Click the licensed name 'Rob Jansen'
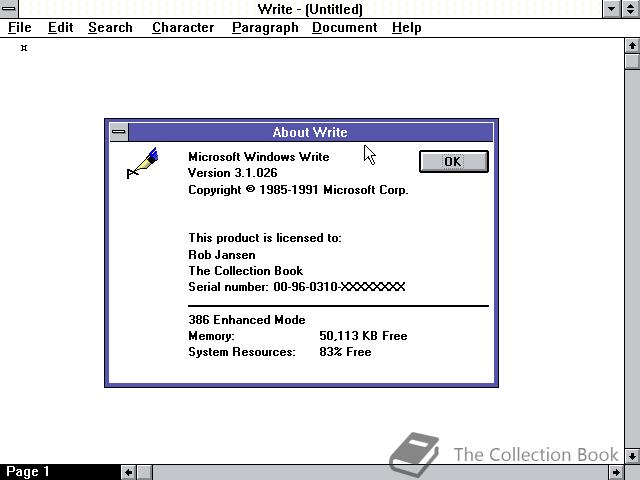 [x=222, y=255]
